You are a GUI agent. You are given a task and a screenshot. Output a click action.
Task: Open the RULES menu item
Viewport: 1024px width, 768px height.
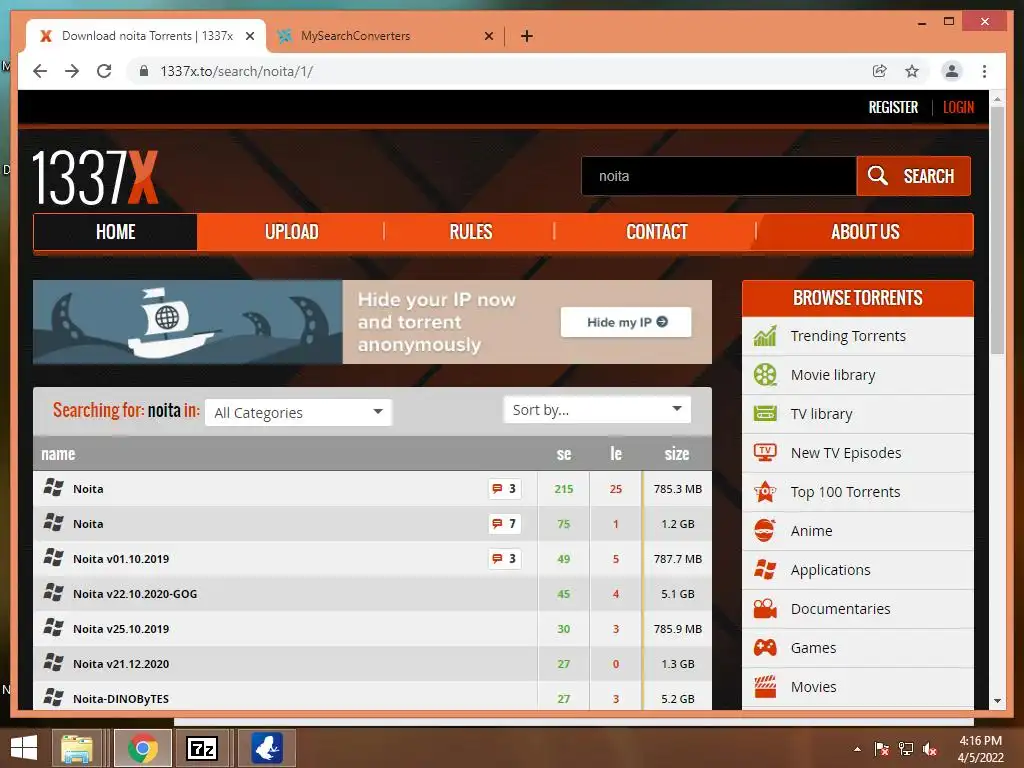point(470,232)
